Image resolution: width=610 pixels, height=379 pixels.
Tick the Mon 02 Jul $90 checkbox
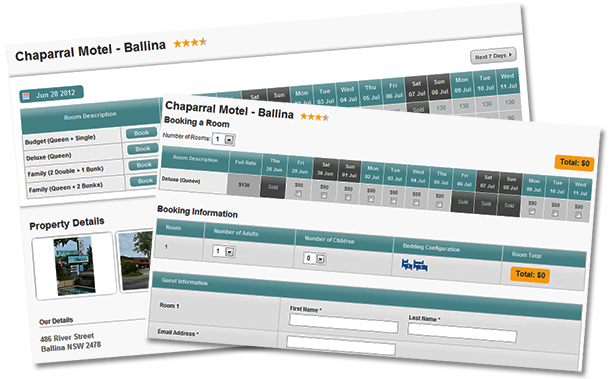[371, 199]
